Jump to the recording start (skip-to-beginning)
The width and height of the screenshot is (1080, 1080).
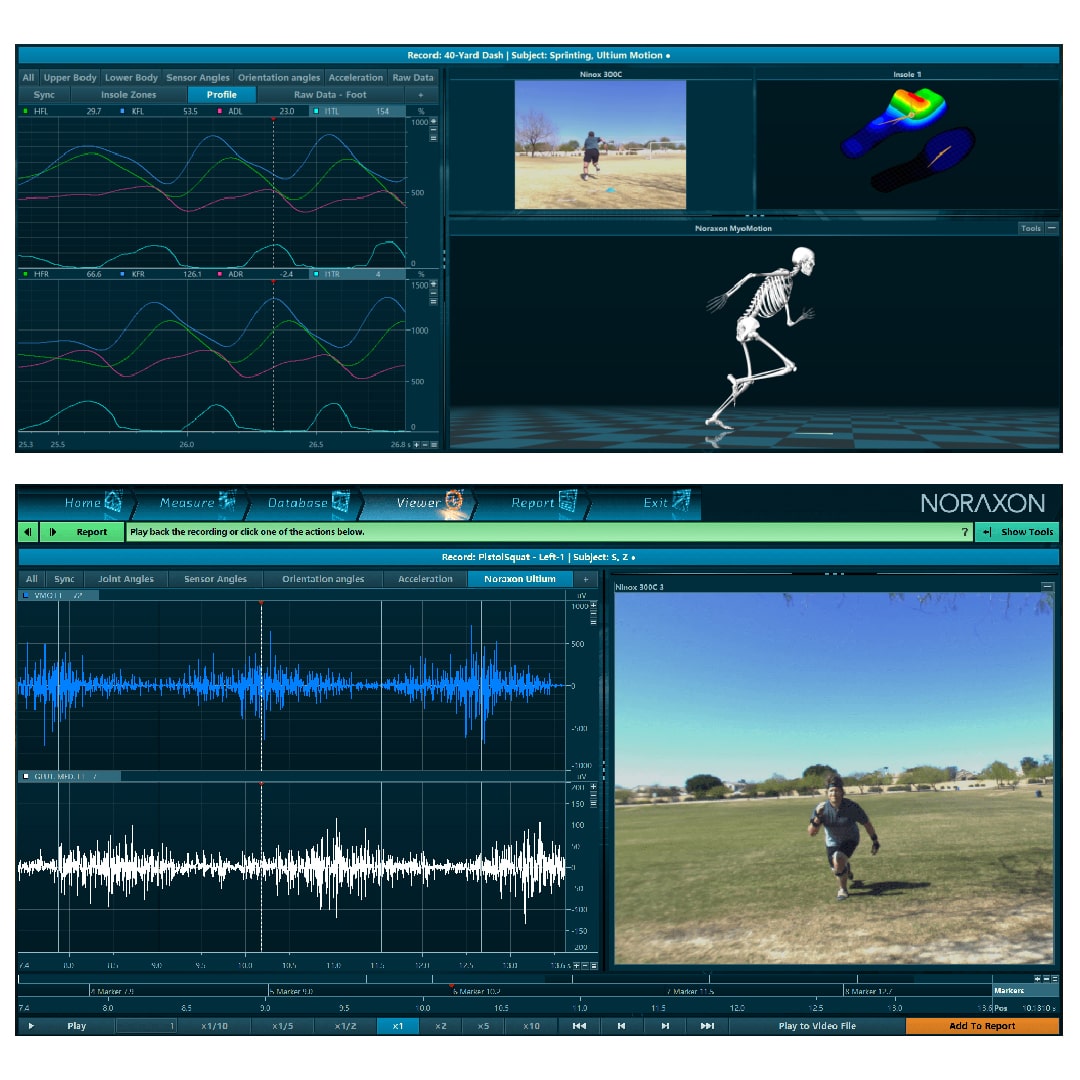578,1026
